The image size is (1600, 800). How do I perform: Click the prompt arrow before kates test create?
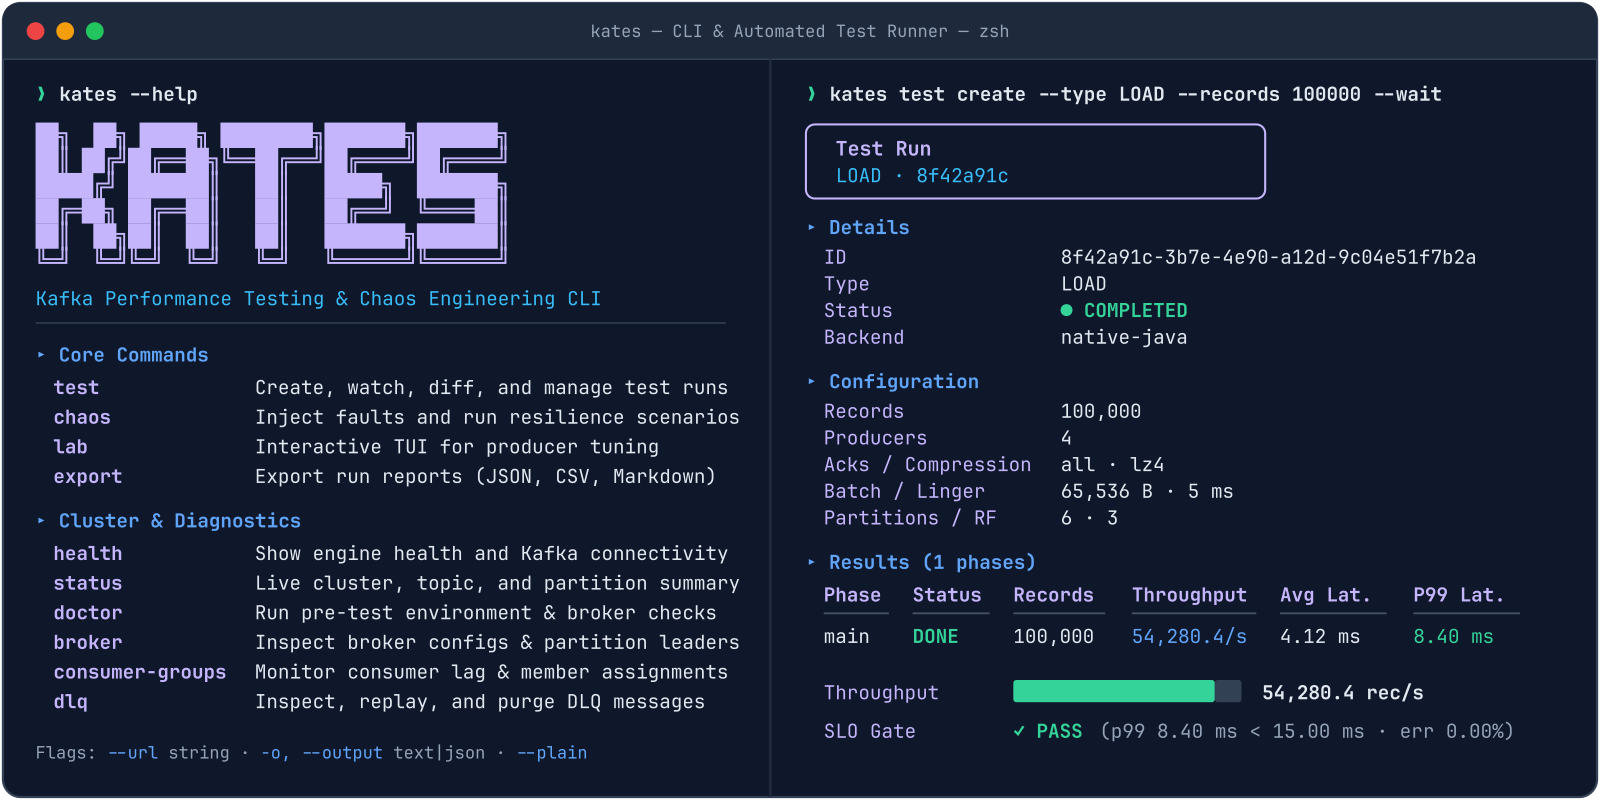(811, 94)
